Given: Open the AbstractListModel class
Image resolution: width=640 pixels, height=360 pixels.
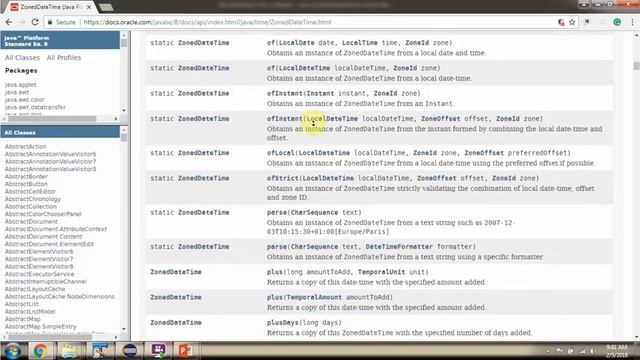Looking at the screenshot, I should (30, 311).
